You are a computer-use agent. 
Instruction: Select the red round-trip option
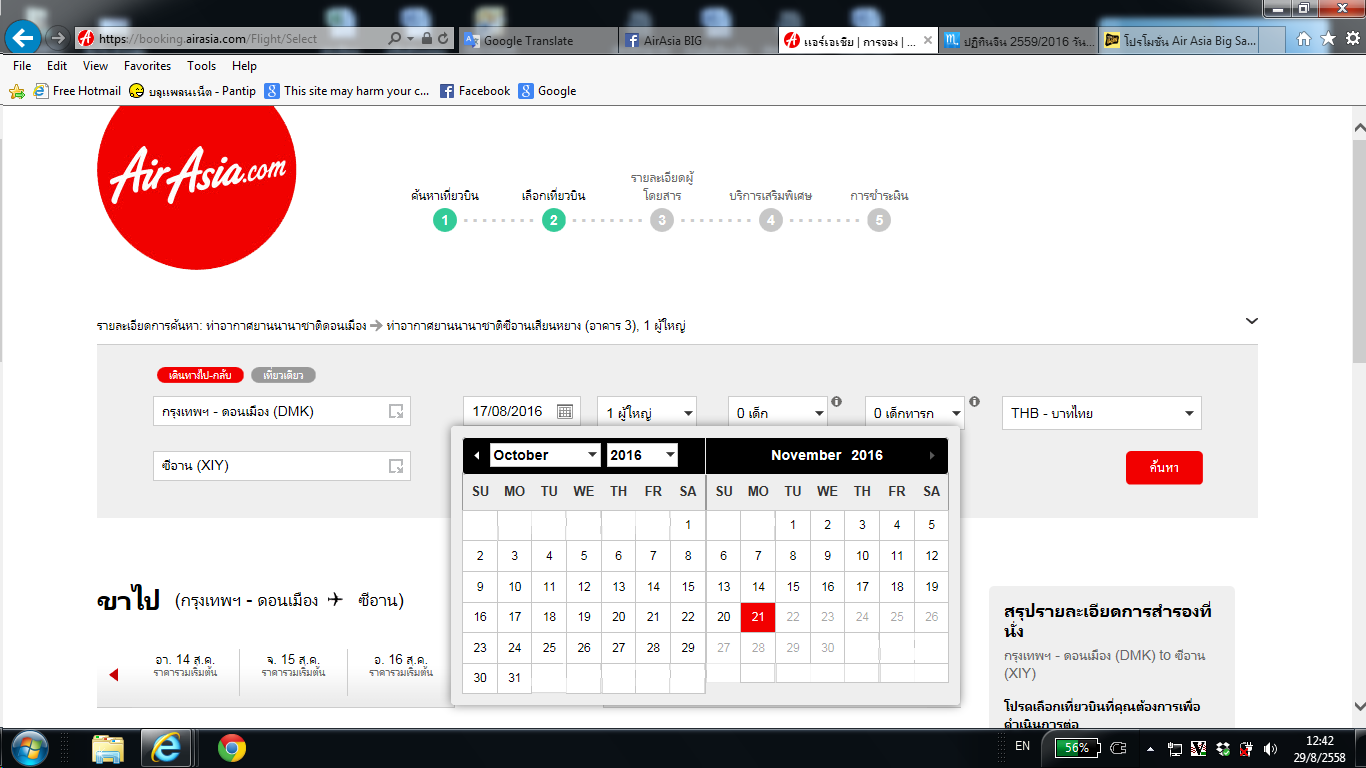point(200,375)
